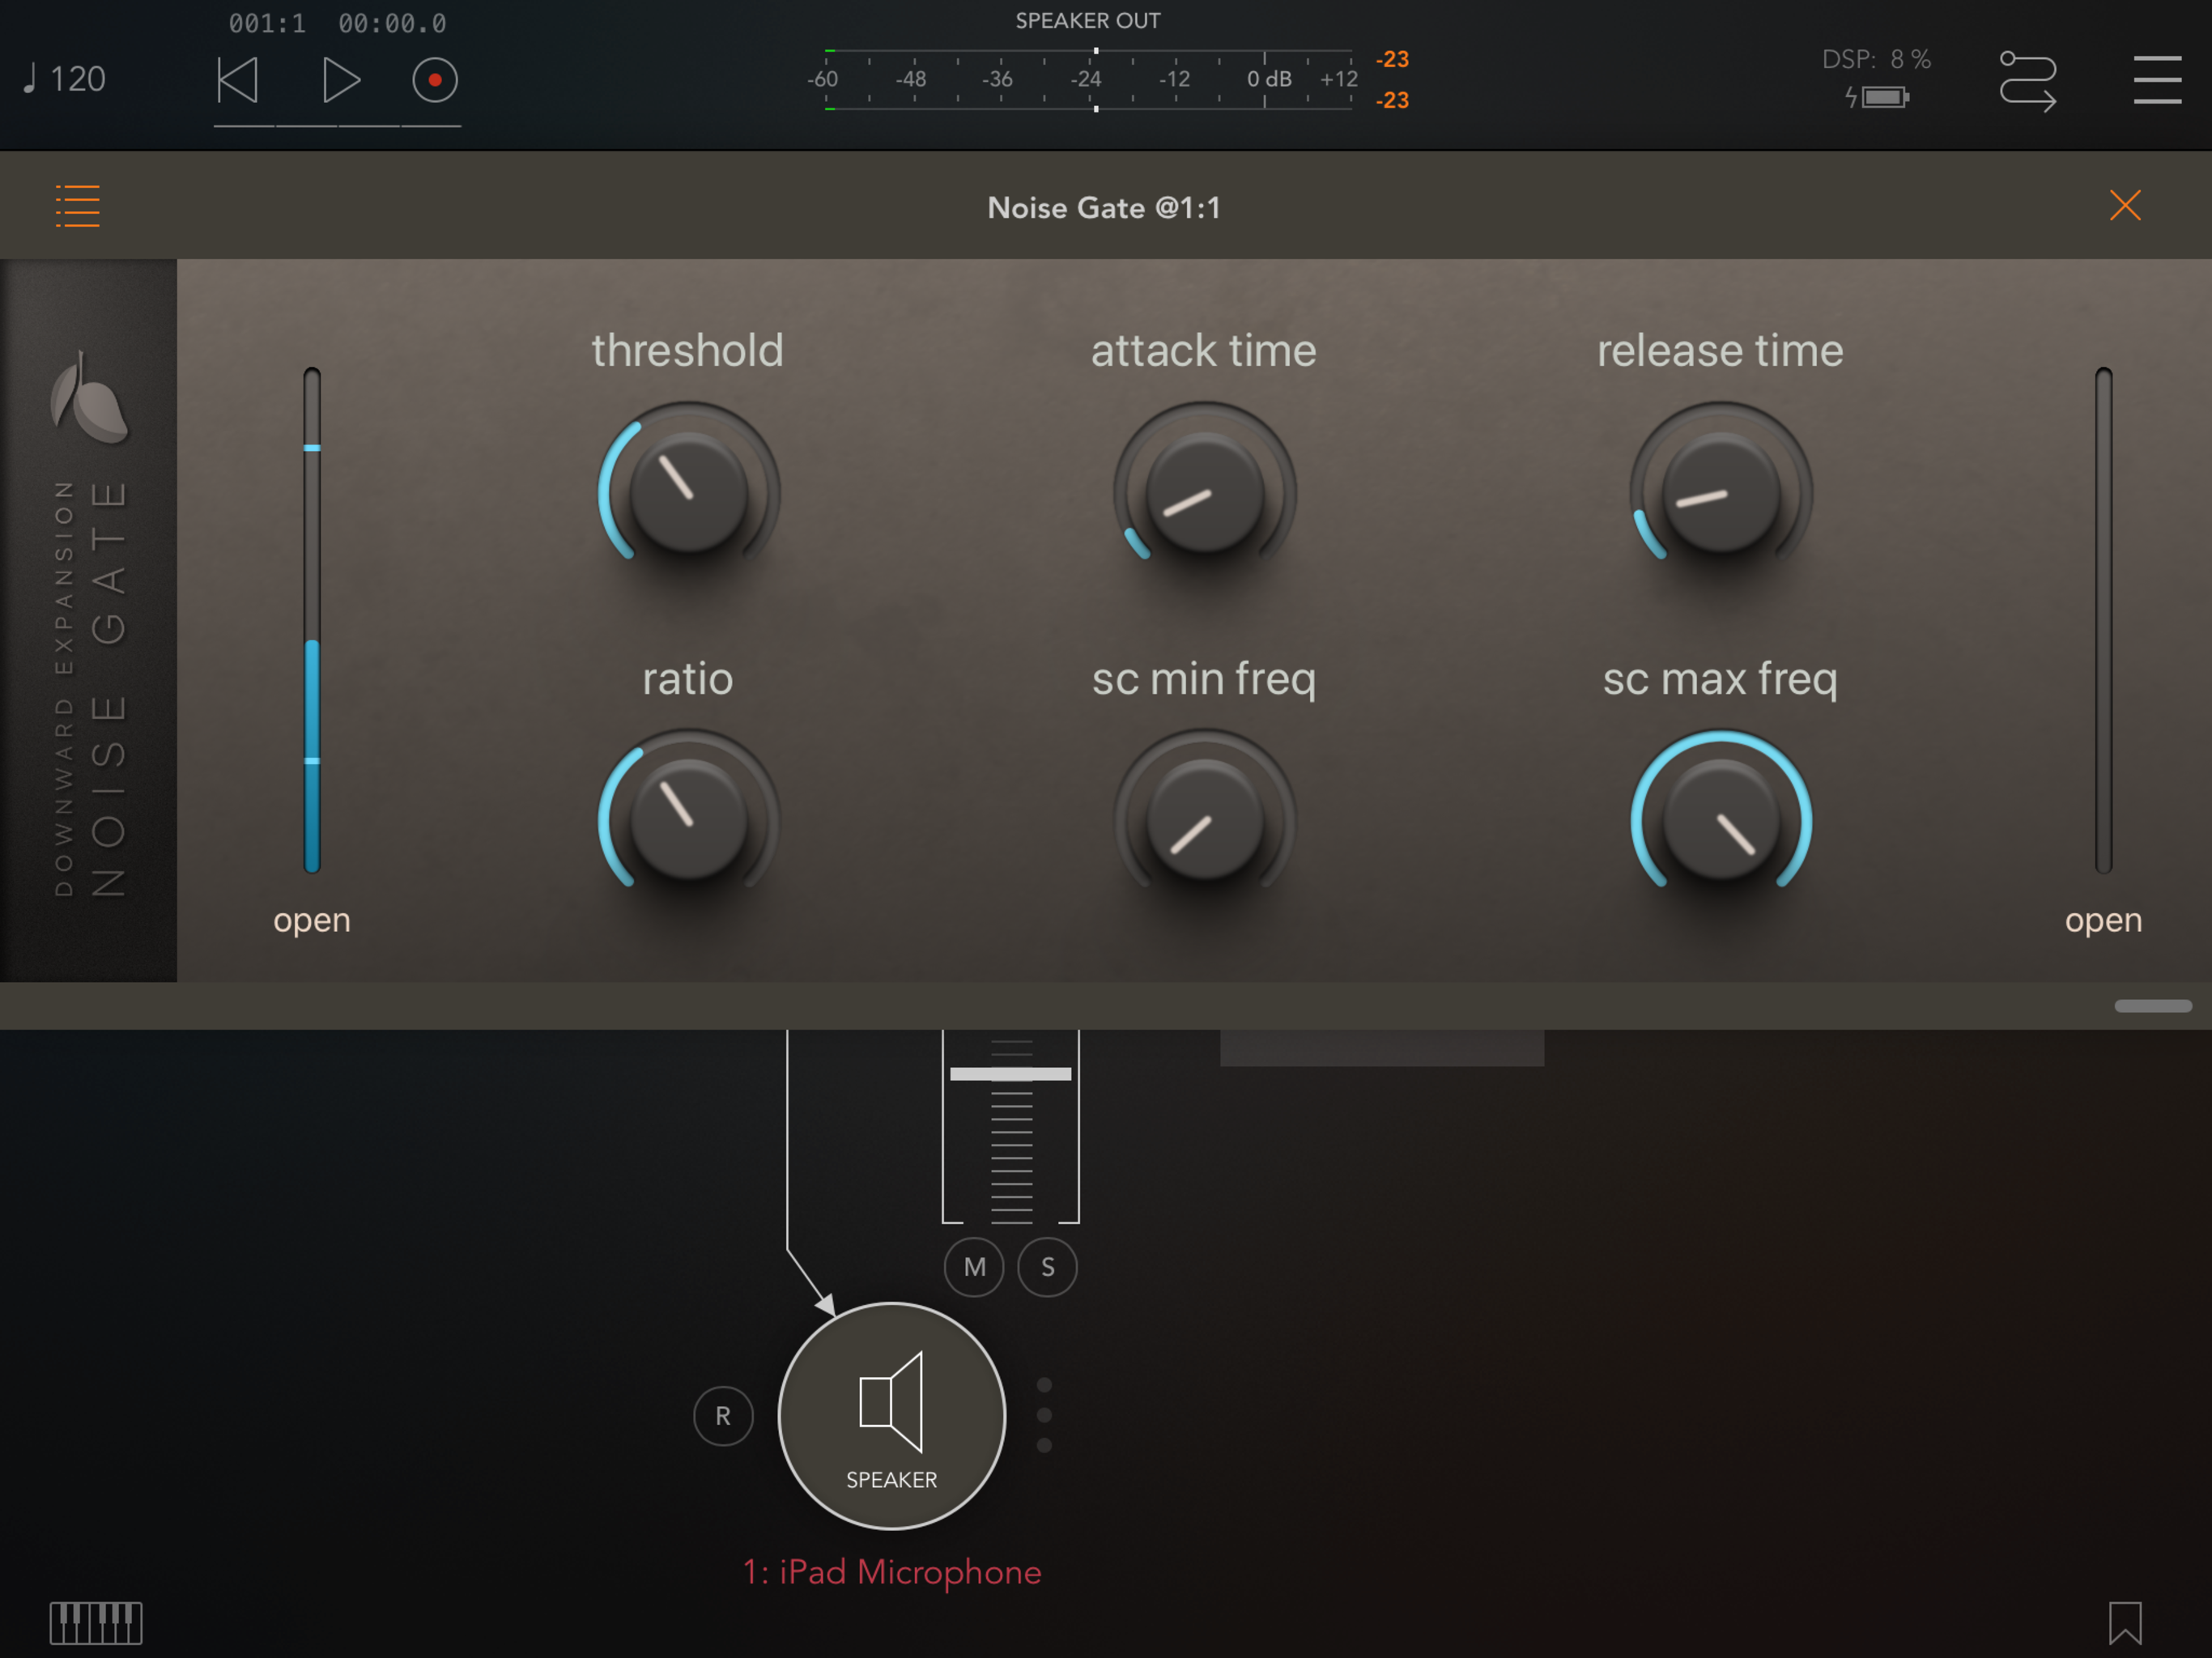Viewport: 2212px width, 1658px height.
Task: Tap the Speaker output node
Action: click(x=891, y=1414)
